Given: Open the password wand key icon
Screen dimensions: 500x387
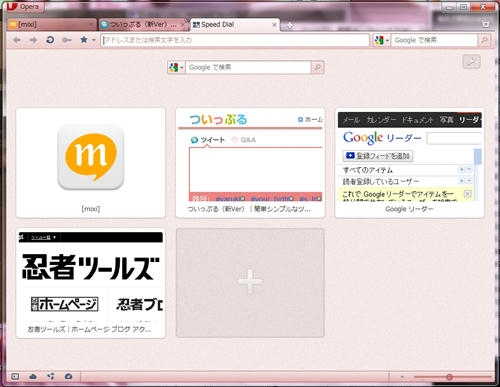Looking at the screenshot, I should 67,40.
